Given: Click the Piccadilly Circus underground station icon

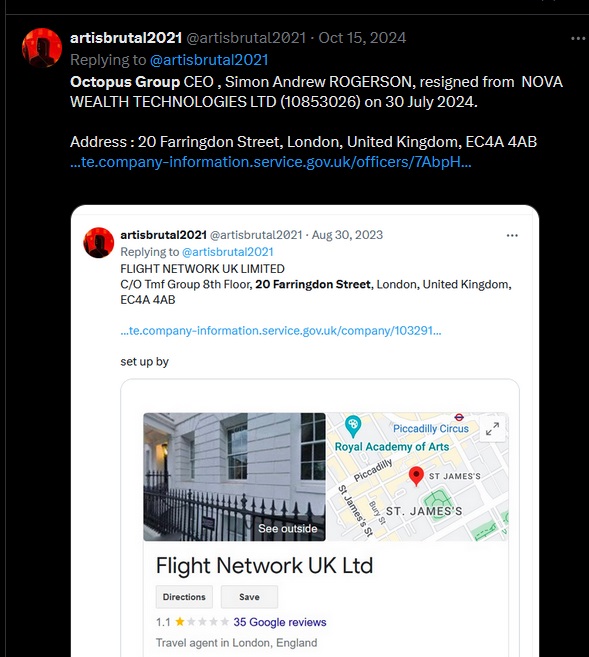Looking at the screenshot, I should [x=459, y=417].
